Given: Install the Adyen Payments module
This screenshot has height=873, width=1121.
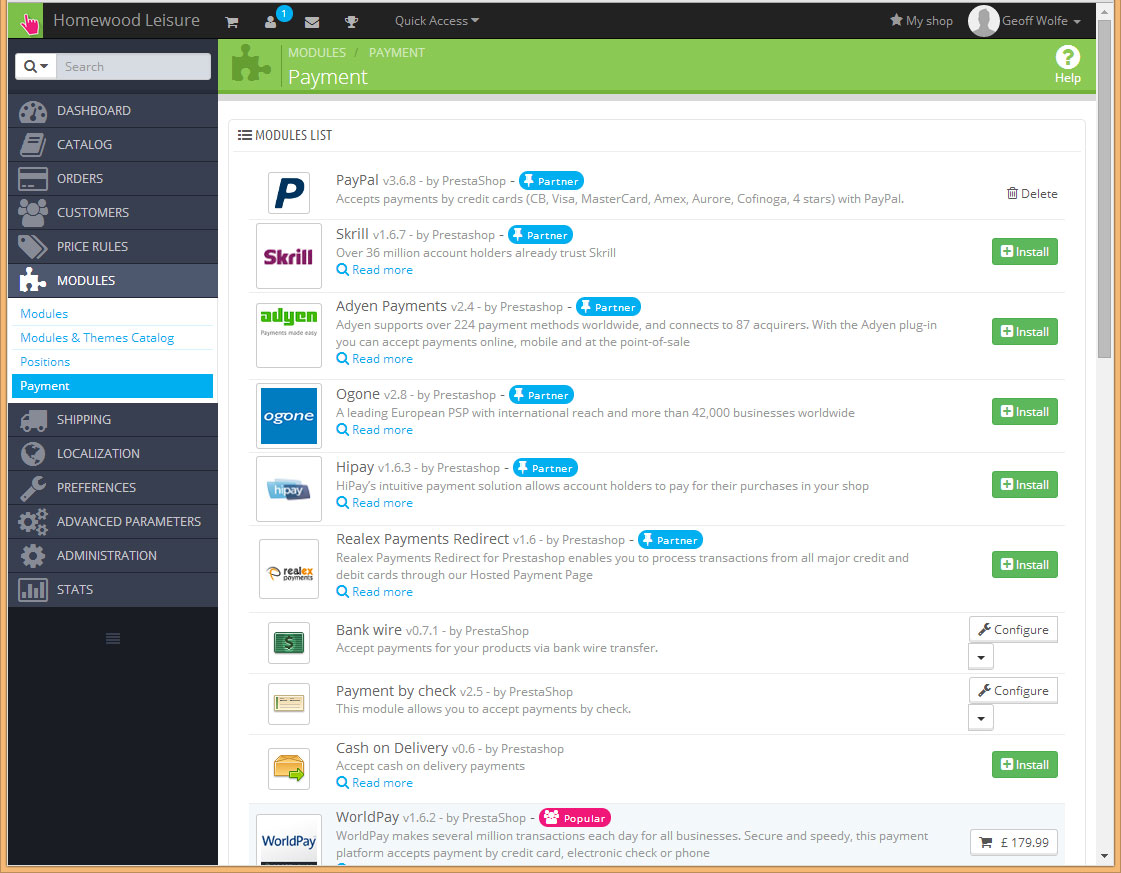Looking at the screenshot, I should point(1024,332).
